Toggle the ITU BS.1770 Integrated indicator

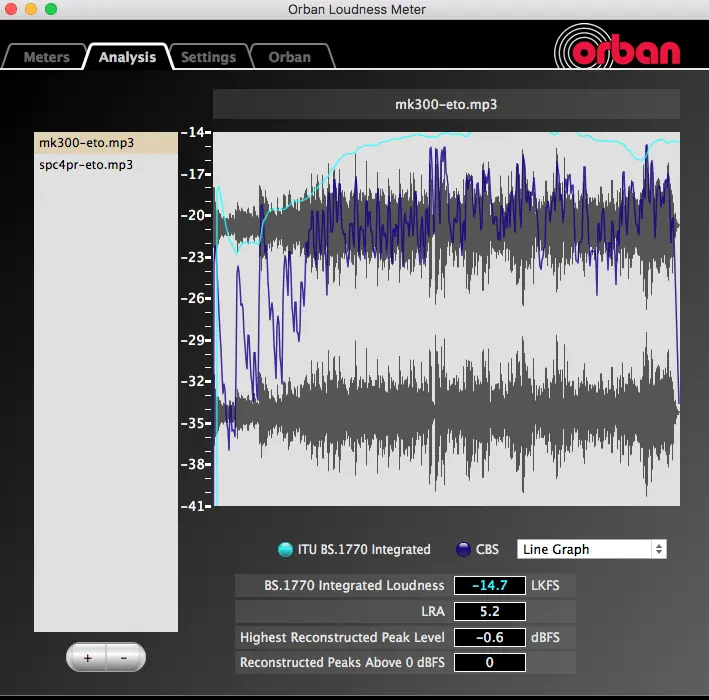(285, 549)
